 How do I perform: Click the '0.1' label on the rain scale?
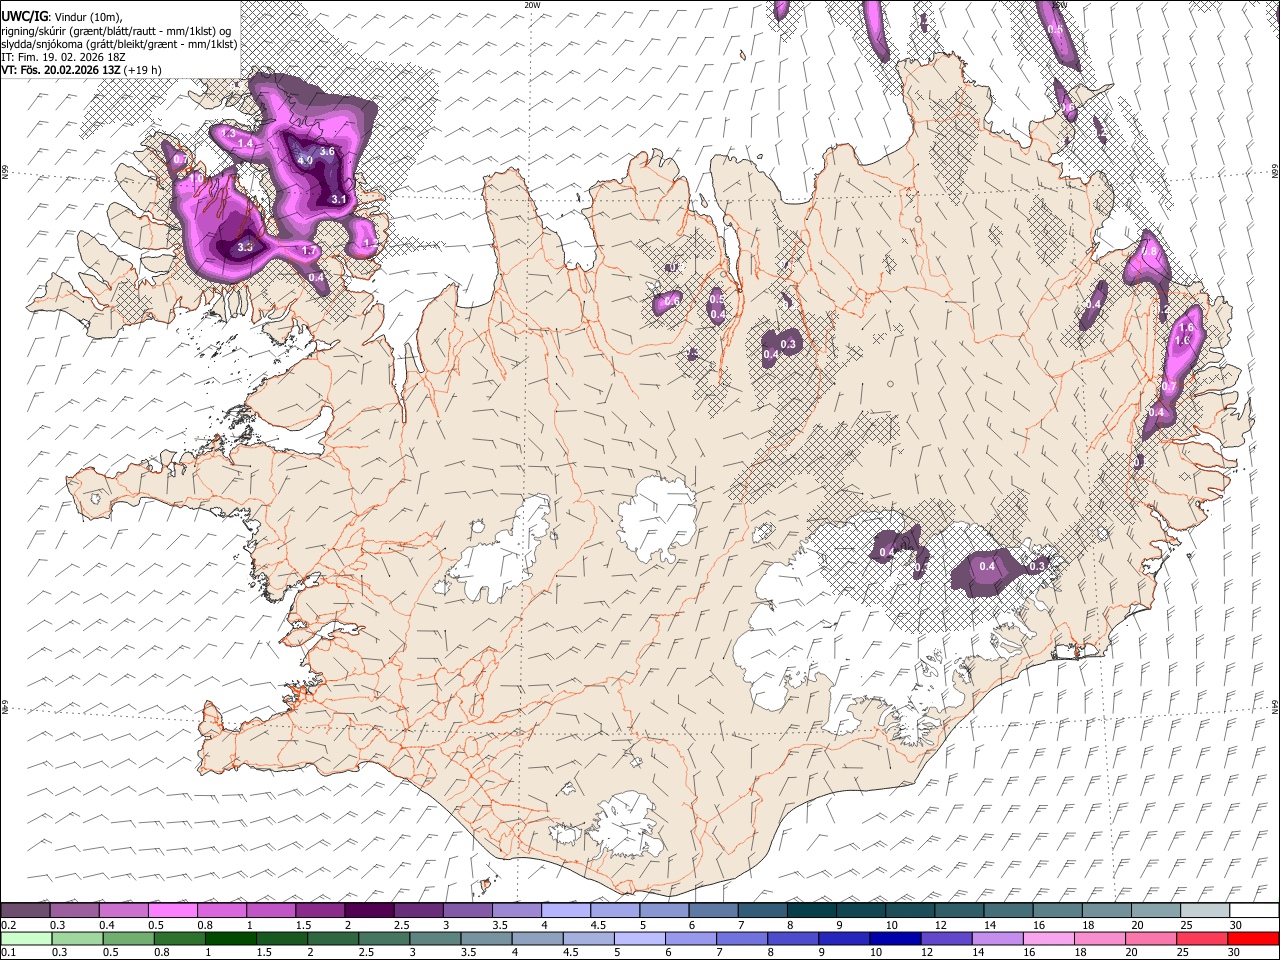(8, 952)
